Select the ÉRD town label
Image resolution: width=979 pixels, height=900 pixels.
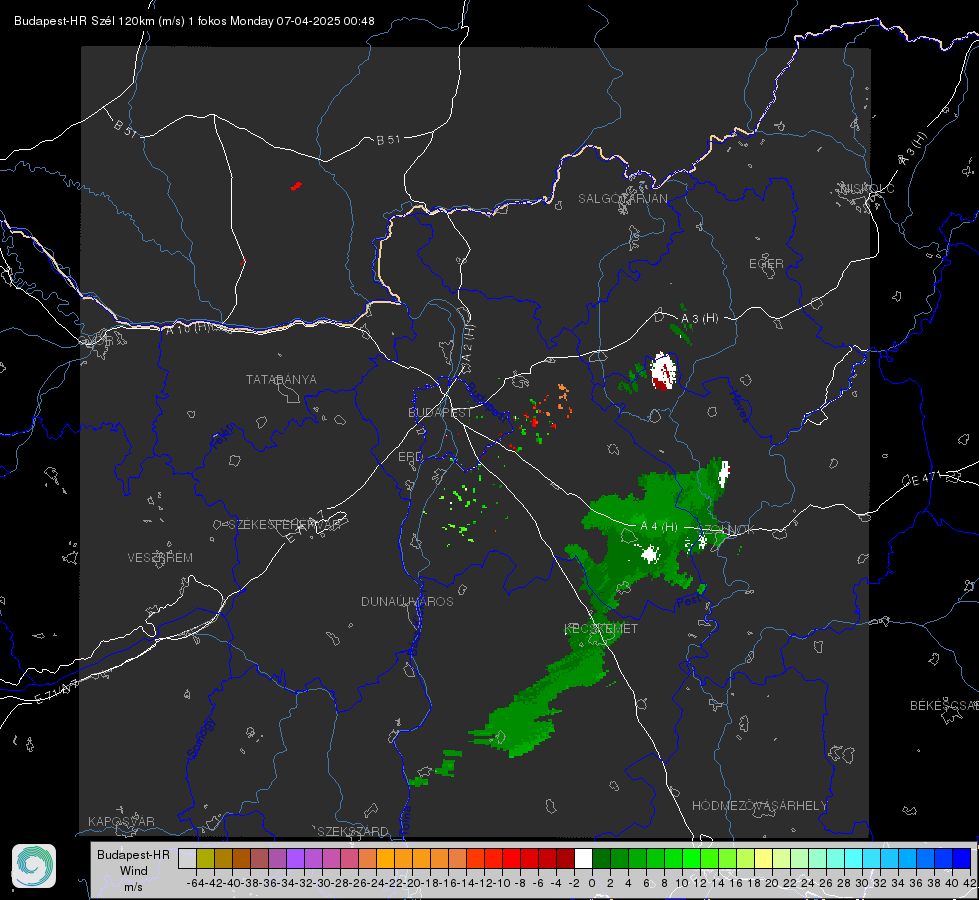[410, 457]
